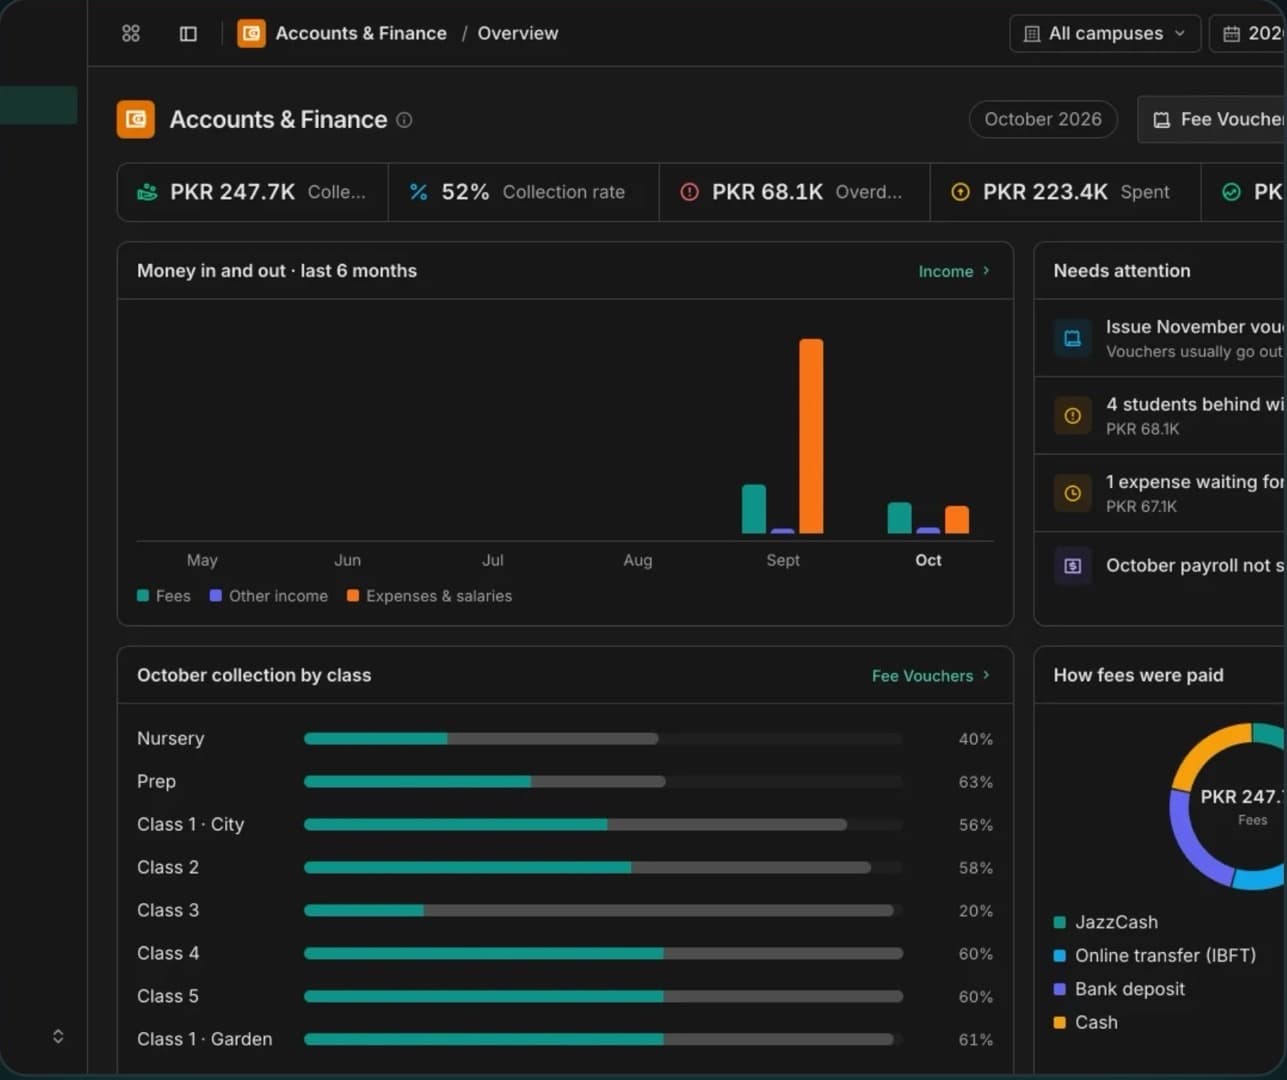The width and height of the screenshot is (1287, 1080).
Task: Click the Prep 63% value
Action: click(976, 782)
